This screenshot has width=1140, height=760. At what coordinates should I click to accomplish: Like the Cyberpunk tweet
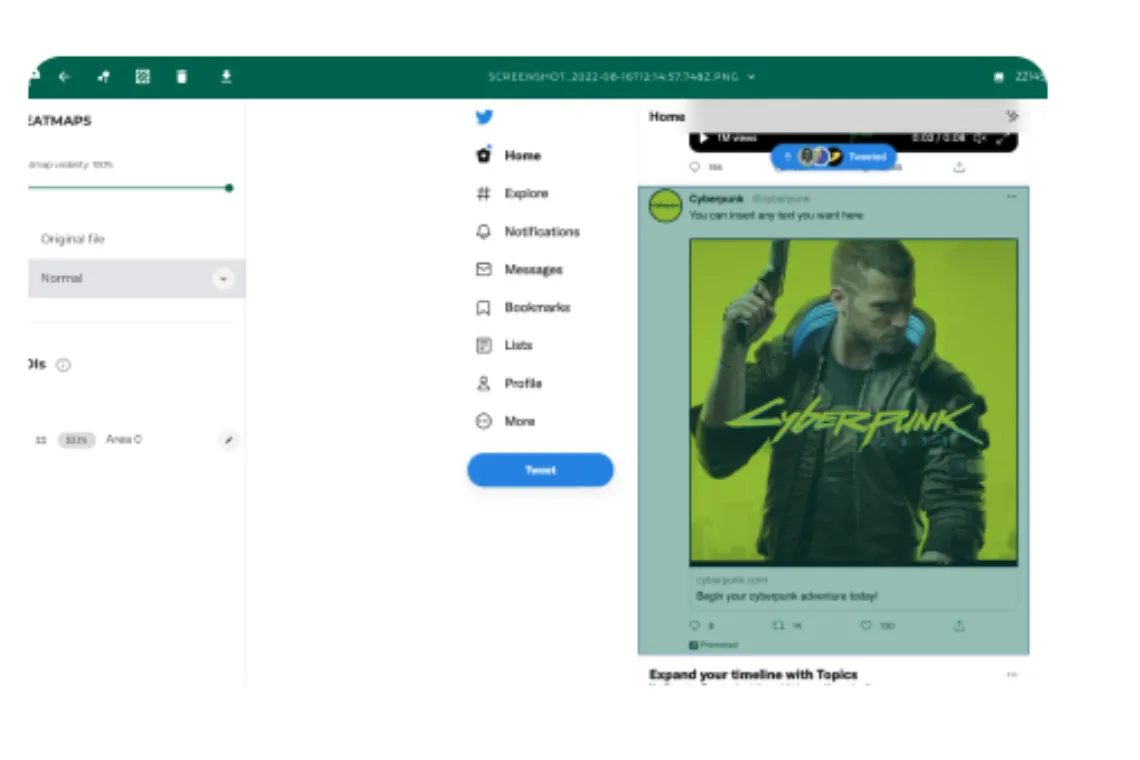[866, 625]
